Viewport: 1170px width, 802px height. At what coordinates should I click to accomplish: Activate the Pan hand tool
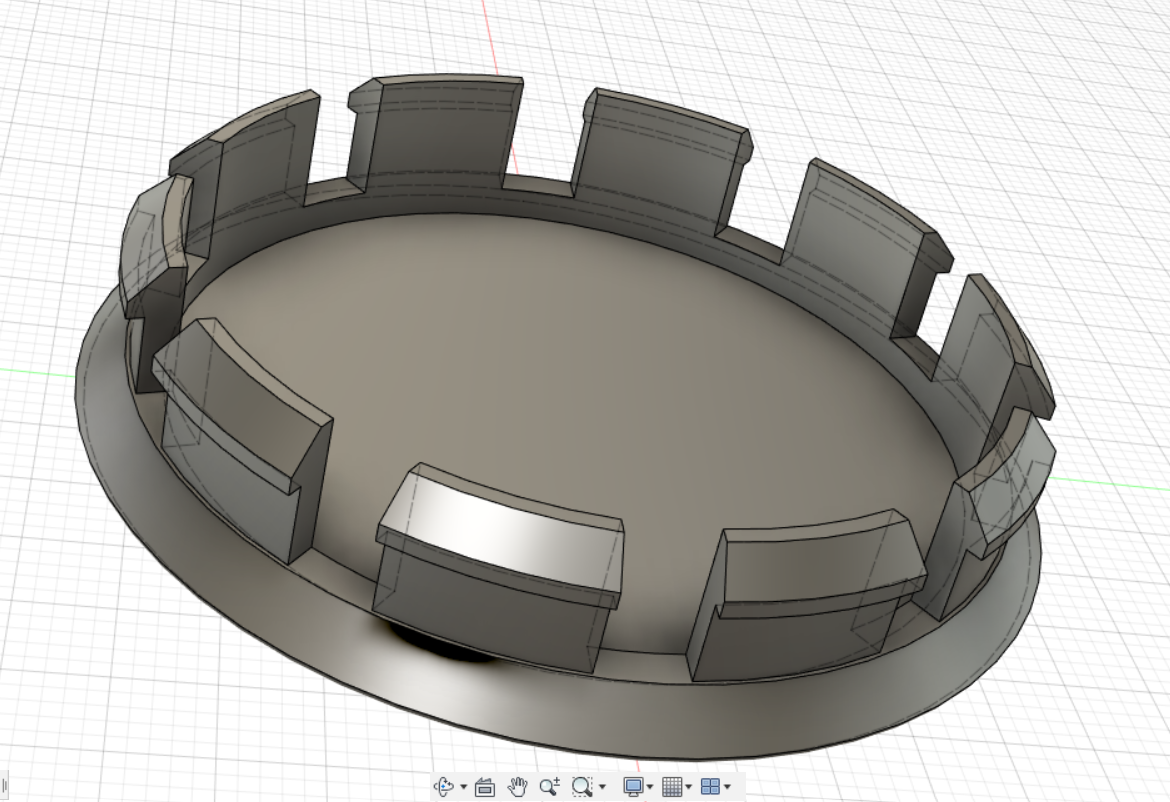(x=517, y=787)
